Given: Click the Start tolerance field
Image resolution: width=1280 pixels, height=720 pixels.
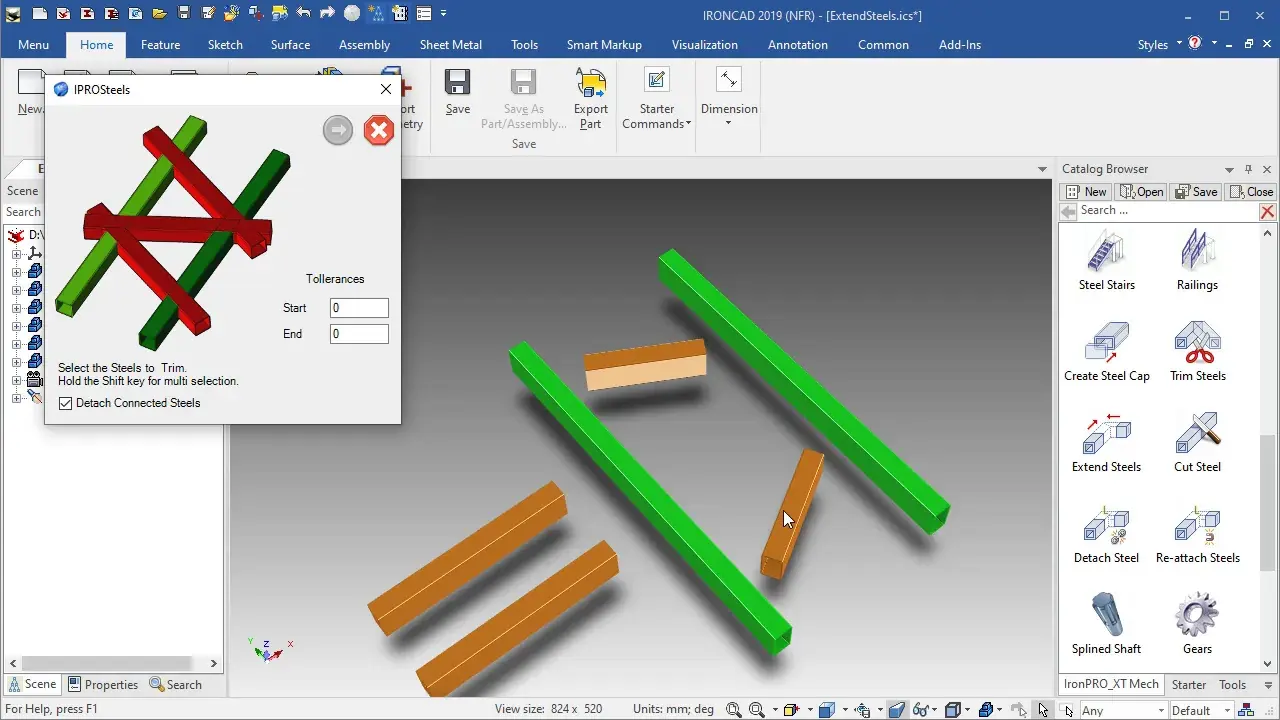Looking at the screenshot, I should [x=359, y=308].
